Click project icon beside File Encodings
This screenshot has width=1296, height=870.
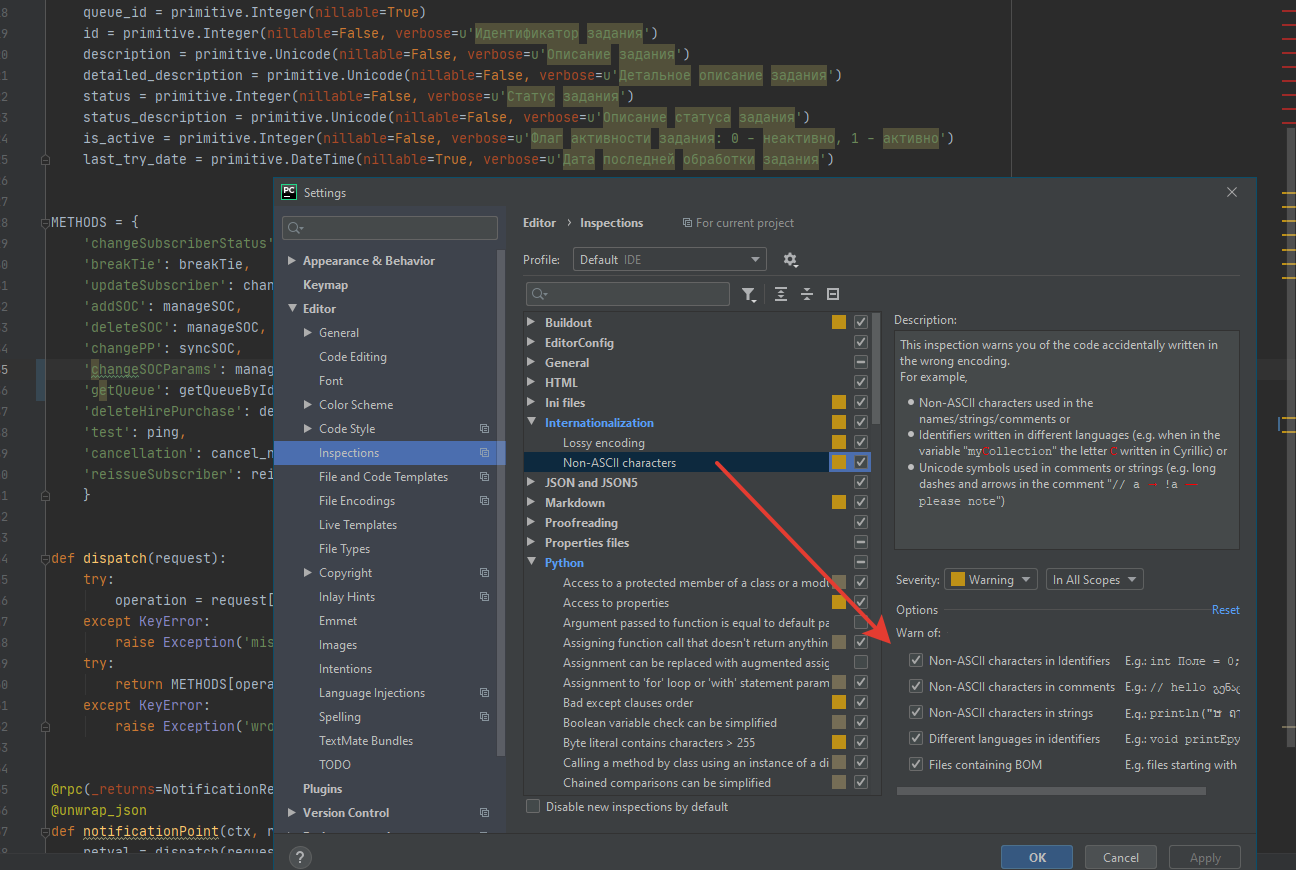(x=484, y=501)
